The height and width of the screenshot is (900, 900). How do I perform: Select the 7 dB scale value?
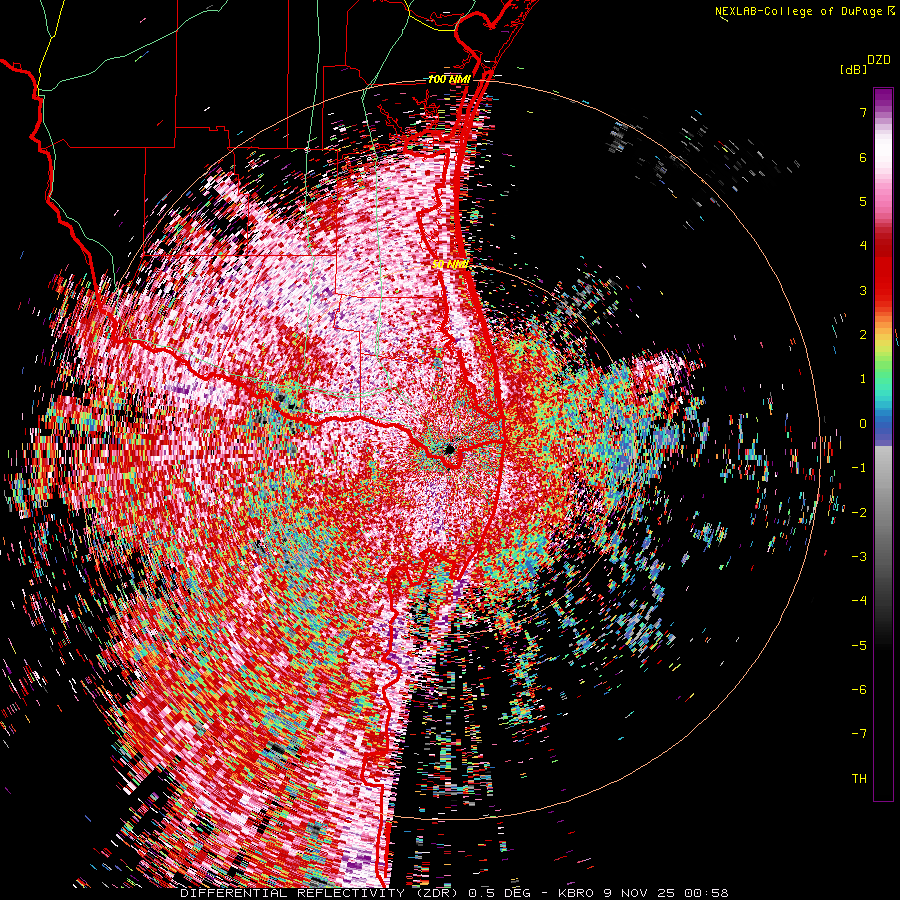tap(863, 112)
